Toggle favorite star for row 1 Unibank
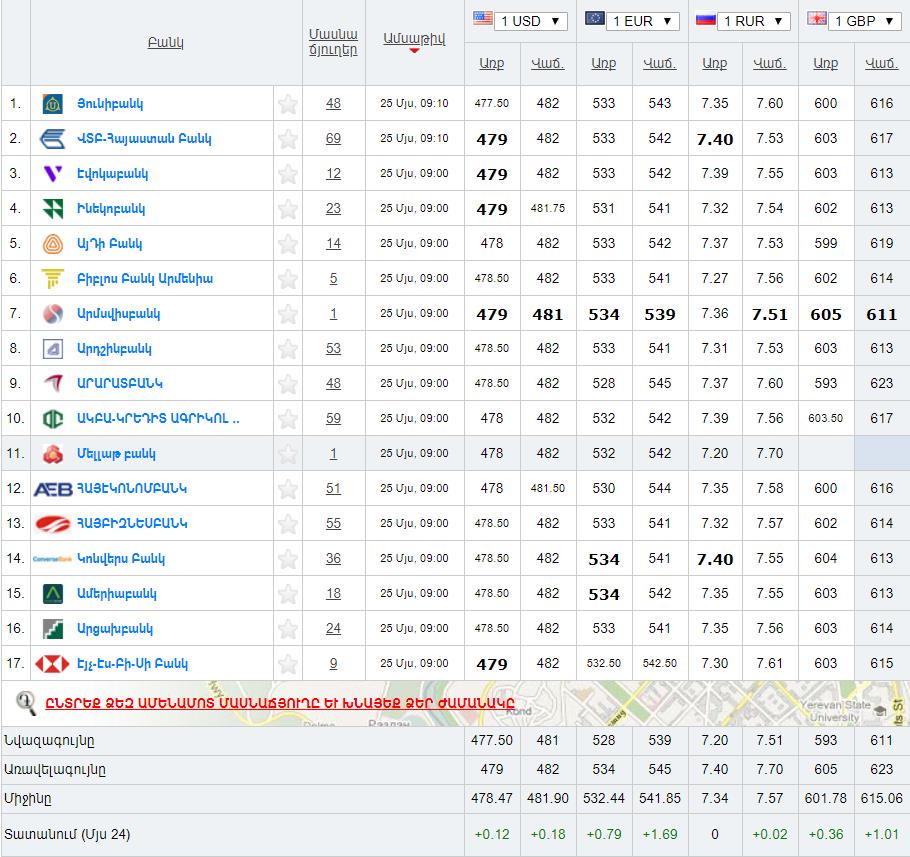This screenshot has height=857, width=910. 288,104
